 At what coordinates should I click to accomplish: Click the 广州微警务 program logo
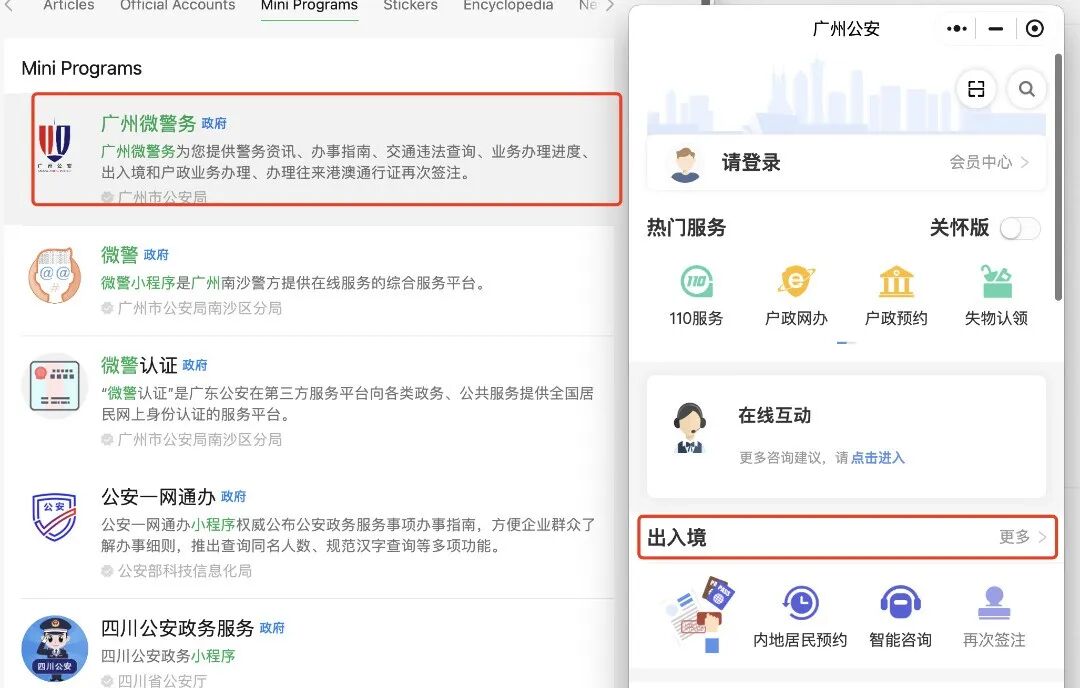[x=54, y=146]
